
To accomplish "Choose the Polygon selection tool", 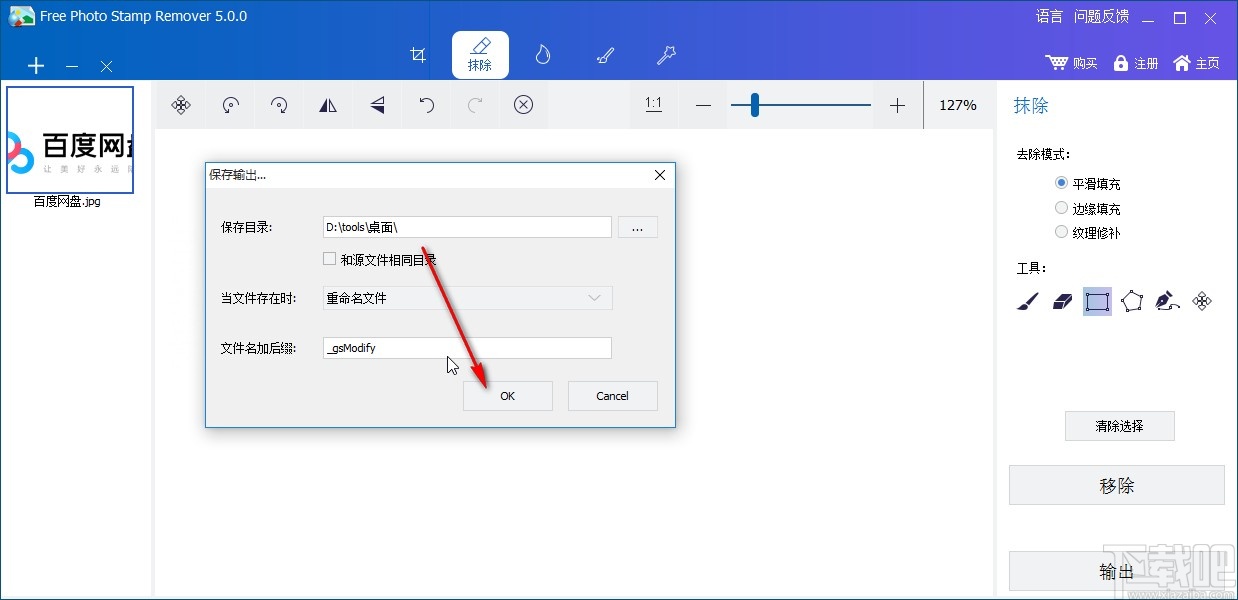I will point(1132,301).
